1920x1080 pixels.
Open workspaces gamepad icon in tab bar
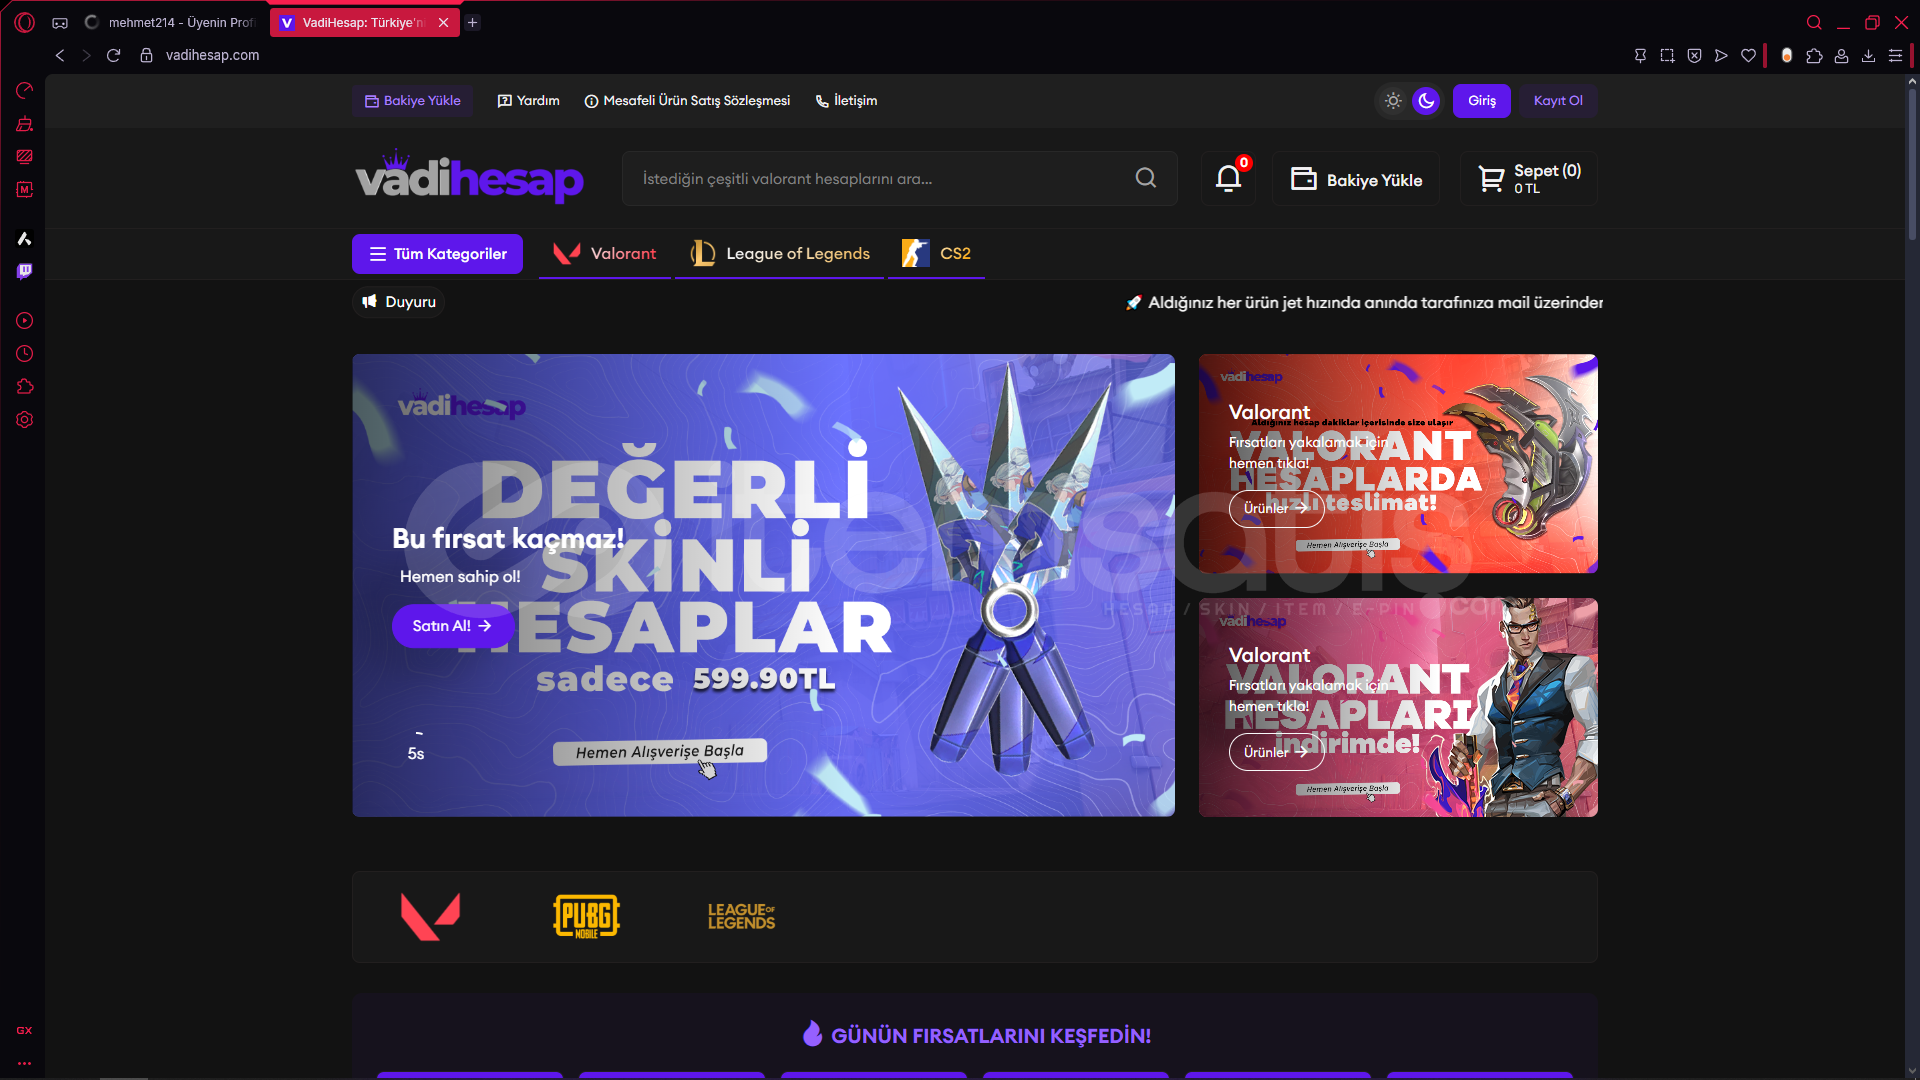[60, 22]
